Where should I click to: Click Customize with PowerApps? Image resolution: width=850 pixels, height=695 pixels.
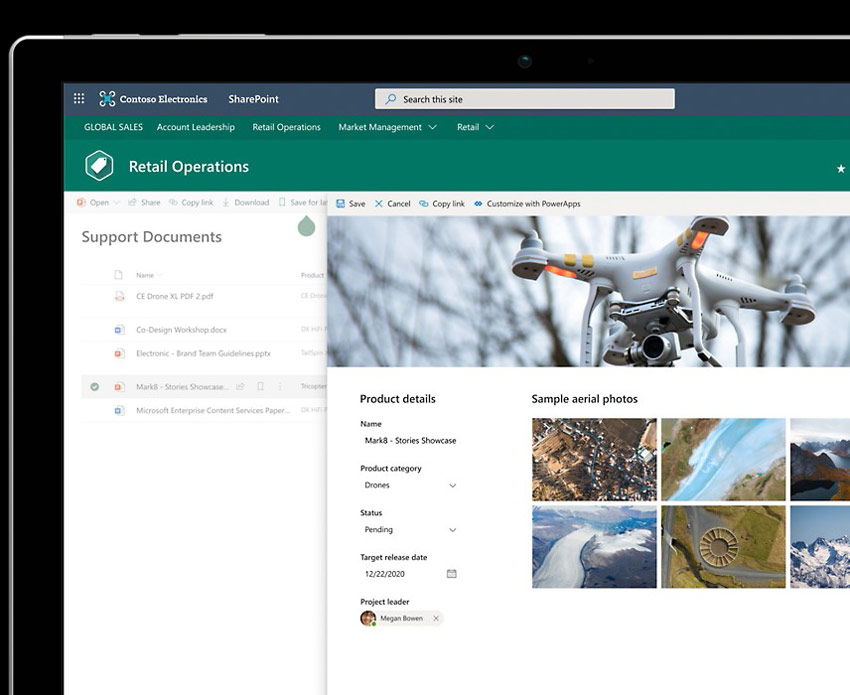[x=528, y=203]
